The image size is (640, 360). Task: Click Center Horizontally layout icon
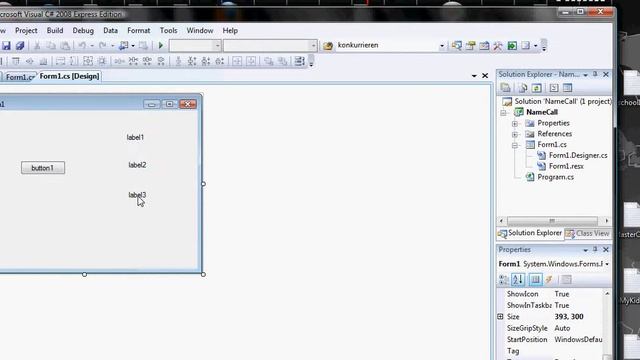pyautogui.click(x=237, y=61)
